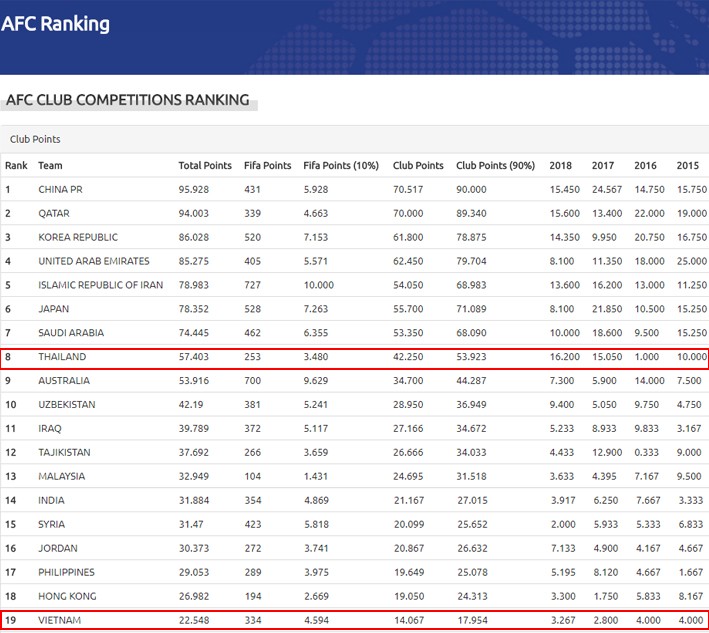
Task: Select the IRAQ team name
Action: point(50,429)
